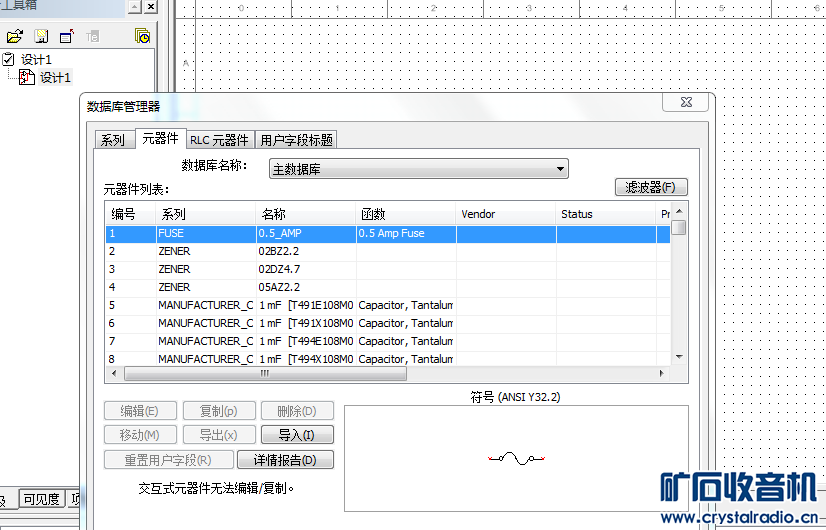Select child 设计1 schematic tree item
This screenshot has width=826, height=530.
point(55,77)
